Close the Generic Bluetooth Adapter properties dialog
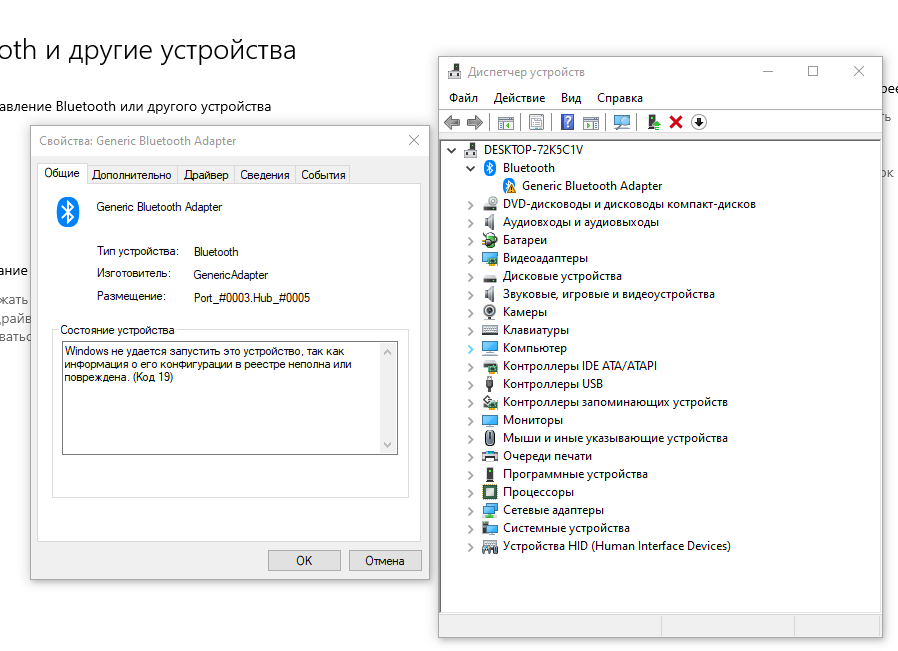Screen dimensions: 898x651 coord(414,140)
